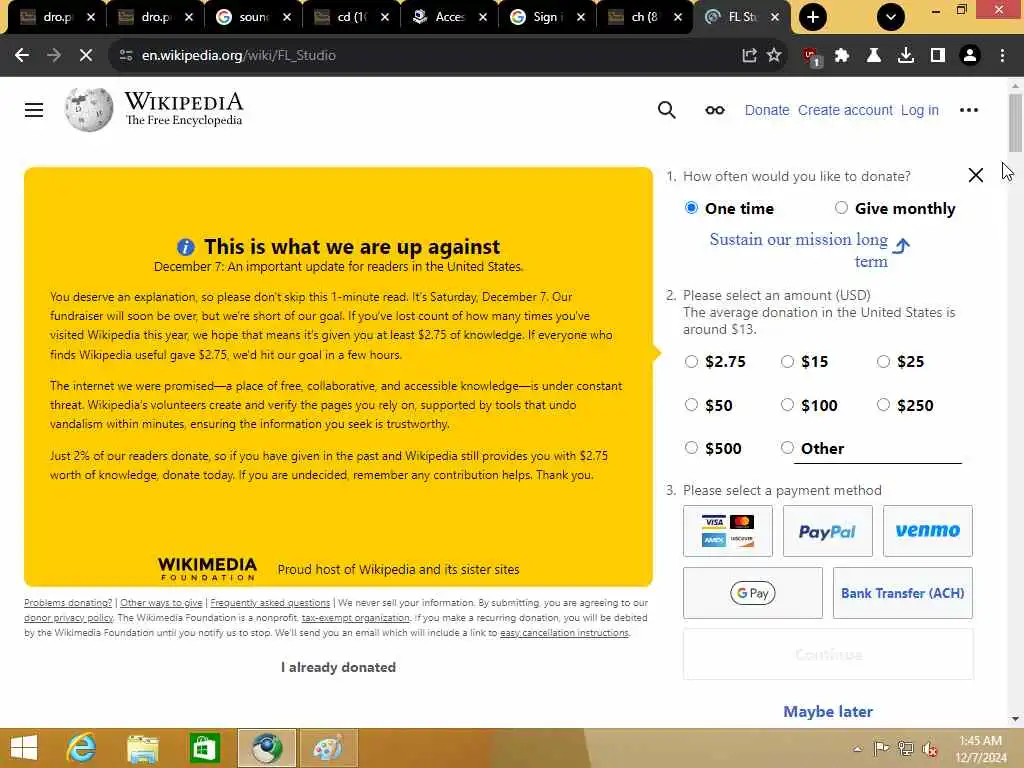
Task: View site information icon in address bar
Action: click(126, 56)
